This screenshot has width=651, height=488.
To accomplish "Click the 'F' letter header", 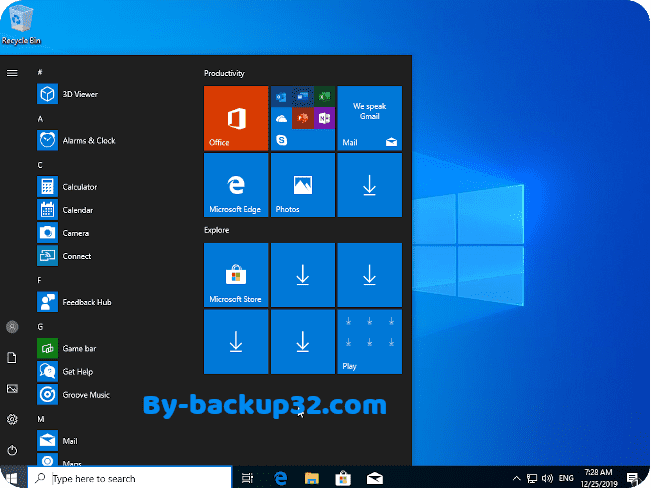I will pos(39,280).
